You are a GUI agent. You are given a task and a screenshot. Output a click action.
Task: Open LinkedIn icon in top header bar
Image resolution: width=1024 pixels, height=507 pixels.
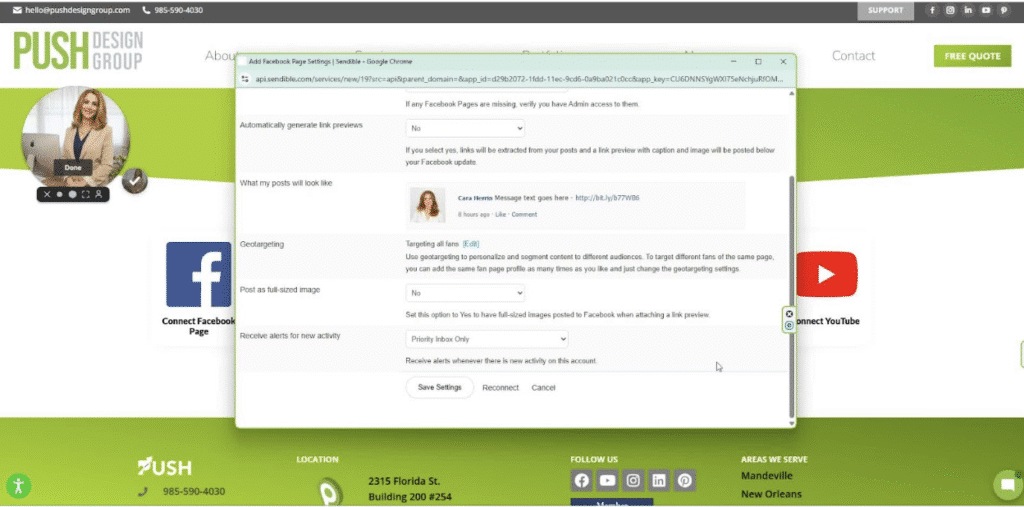(968, 10)
